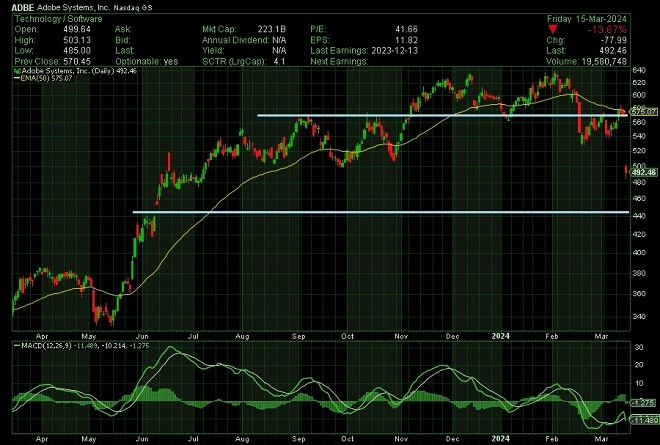Click the 400 price axis label
The width and height of the screenshot is (660, 445).
click(x=639, y=253)
